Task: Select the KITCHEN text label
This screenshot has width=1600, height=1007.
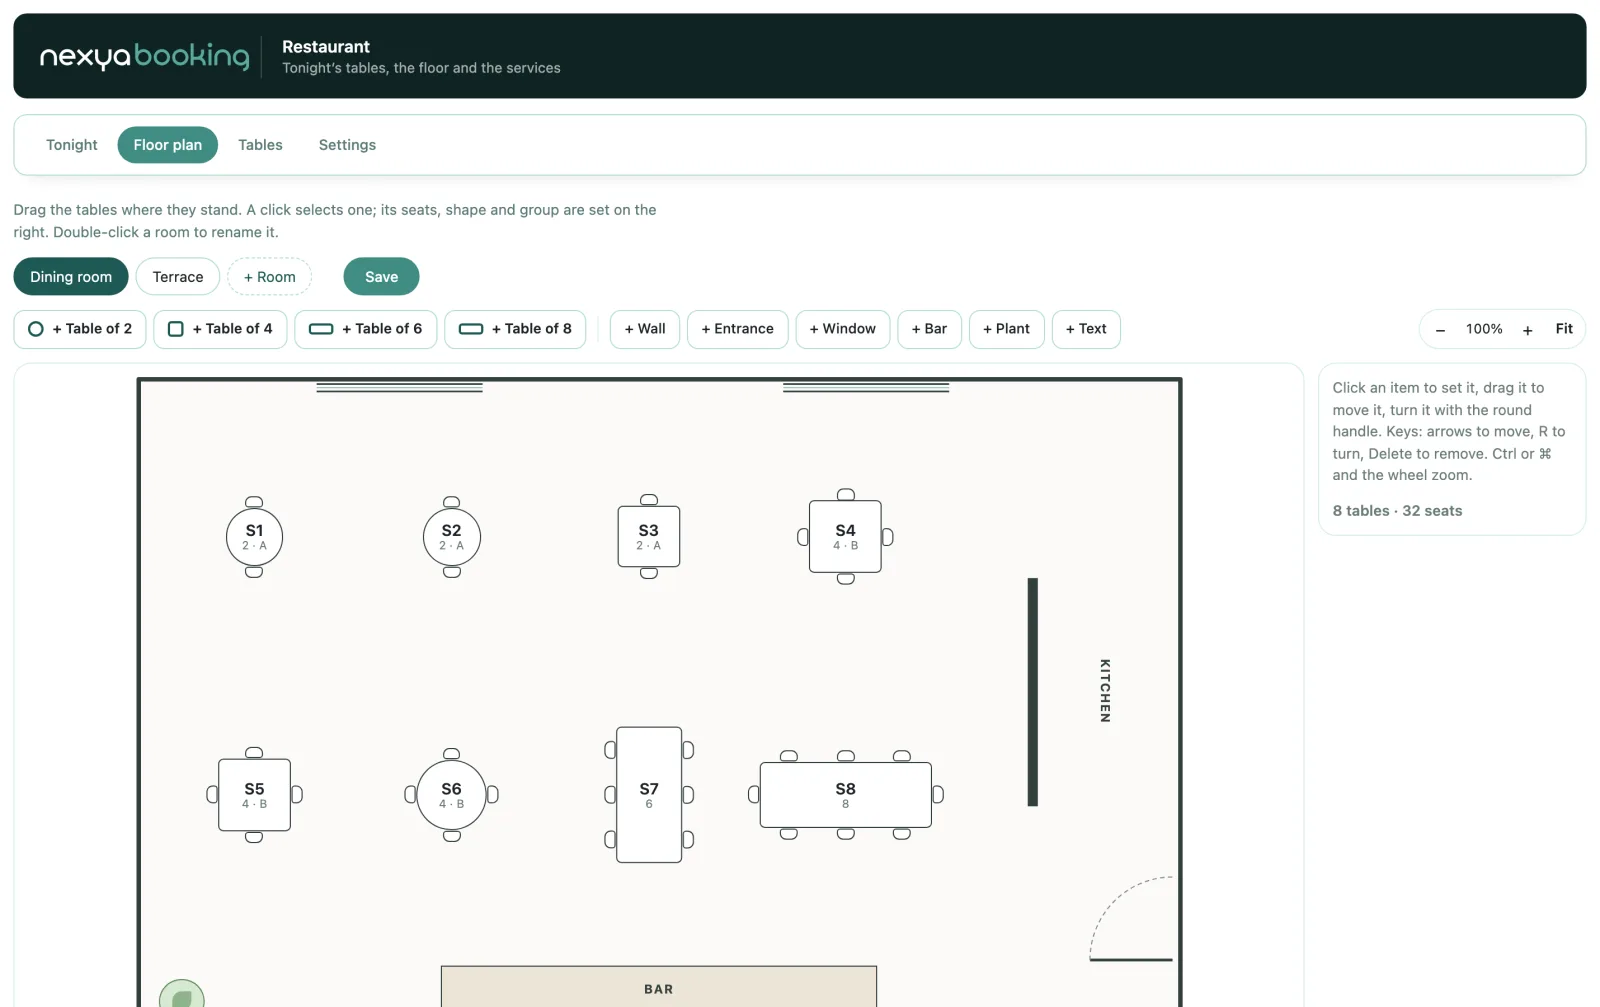Action: pos(1105,691)
